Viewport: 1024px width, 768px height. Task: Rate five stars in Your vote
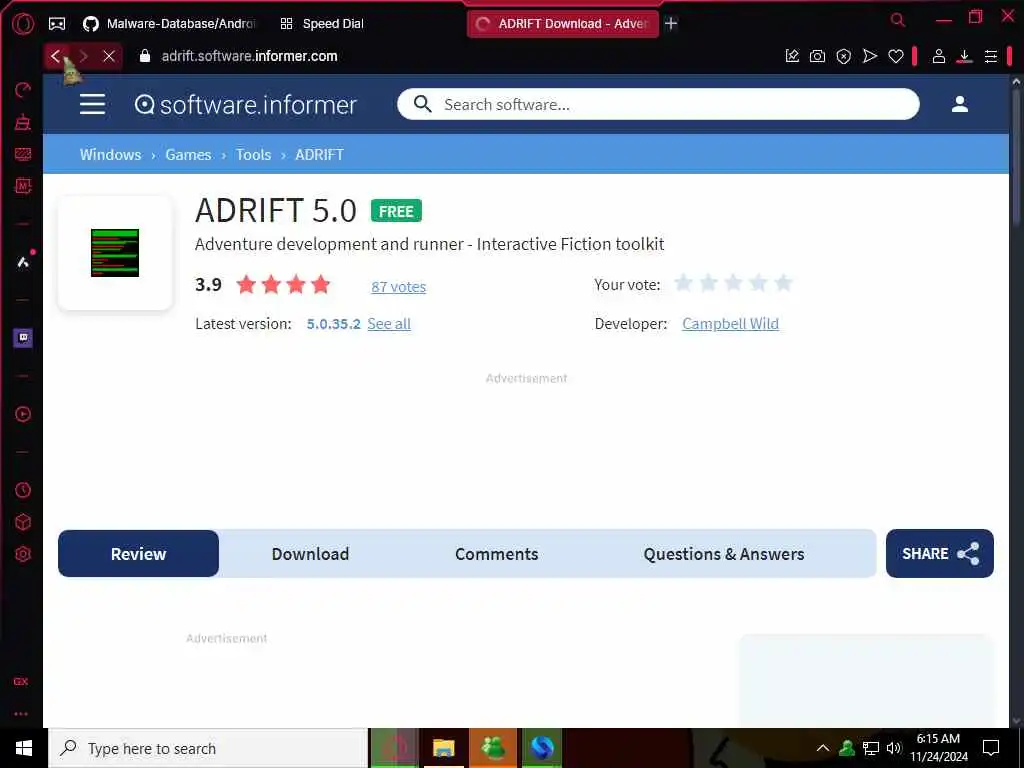point(783,283)
